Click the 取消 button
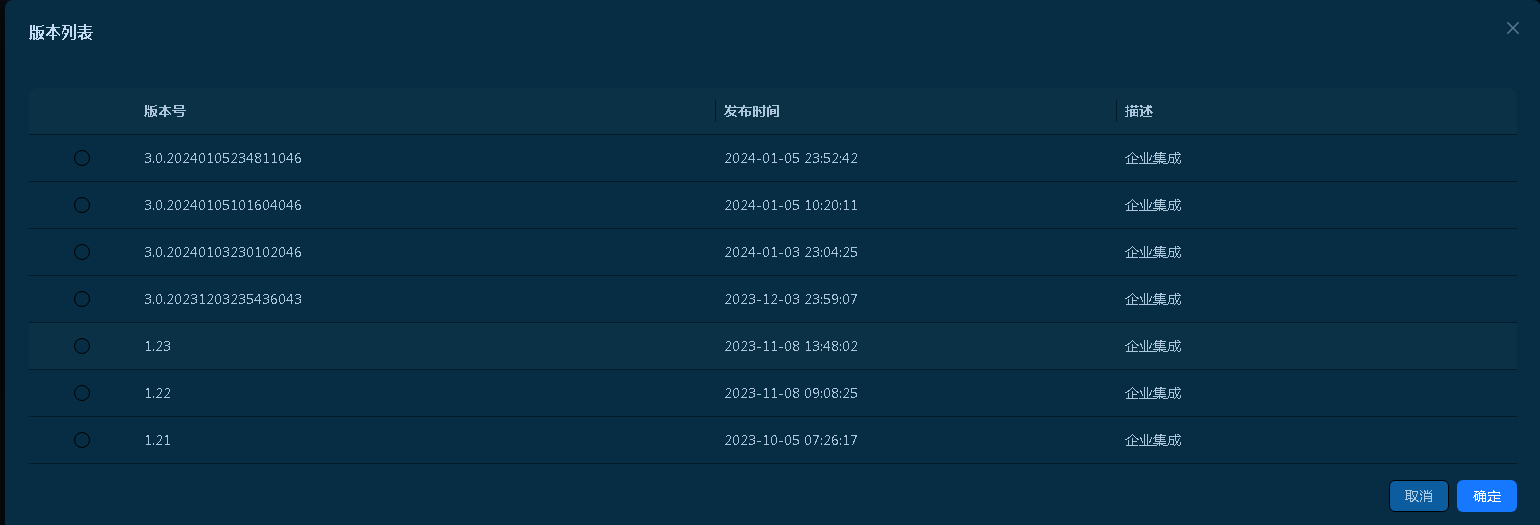The image size is (1540, 525). [1419, 496]
